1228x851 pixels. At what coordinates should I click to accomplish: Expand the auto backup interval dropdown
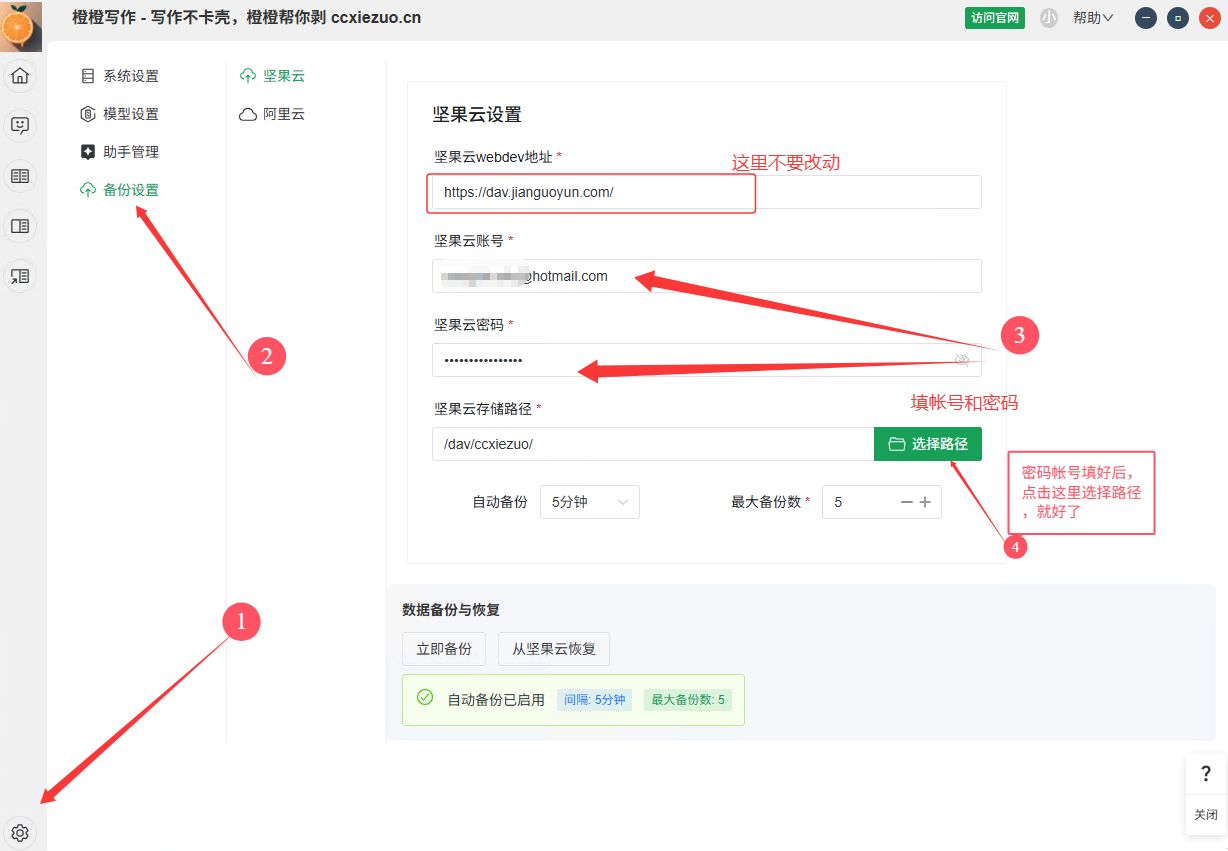click(589, 502)
